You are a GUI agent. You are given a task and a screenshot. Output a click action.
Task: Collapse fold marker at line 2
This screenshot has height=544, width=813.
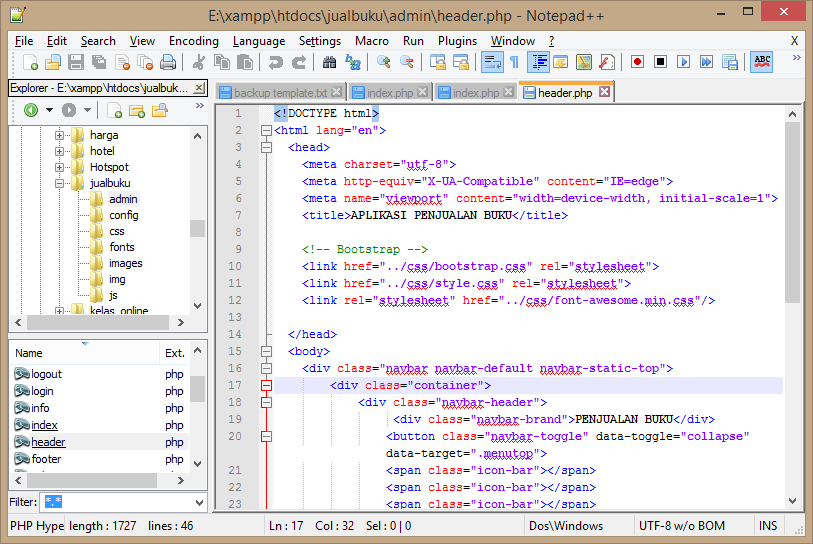266,130
